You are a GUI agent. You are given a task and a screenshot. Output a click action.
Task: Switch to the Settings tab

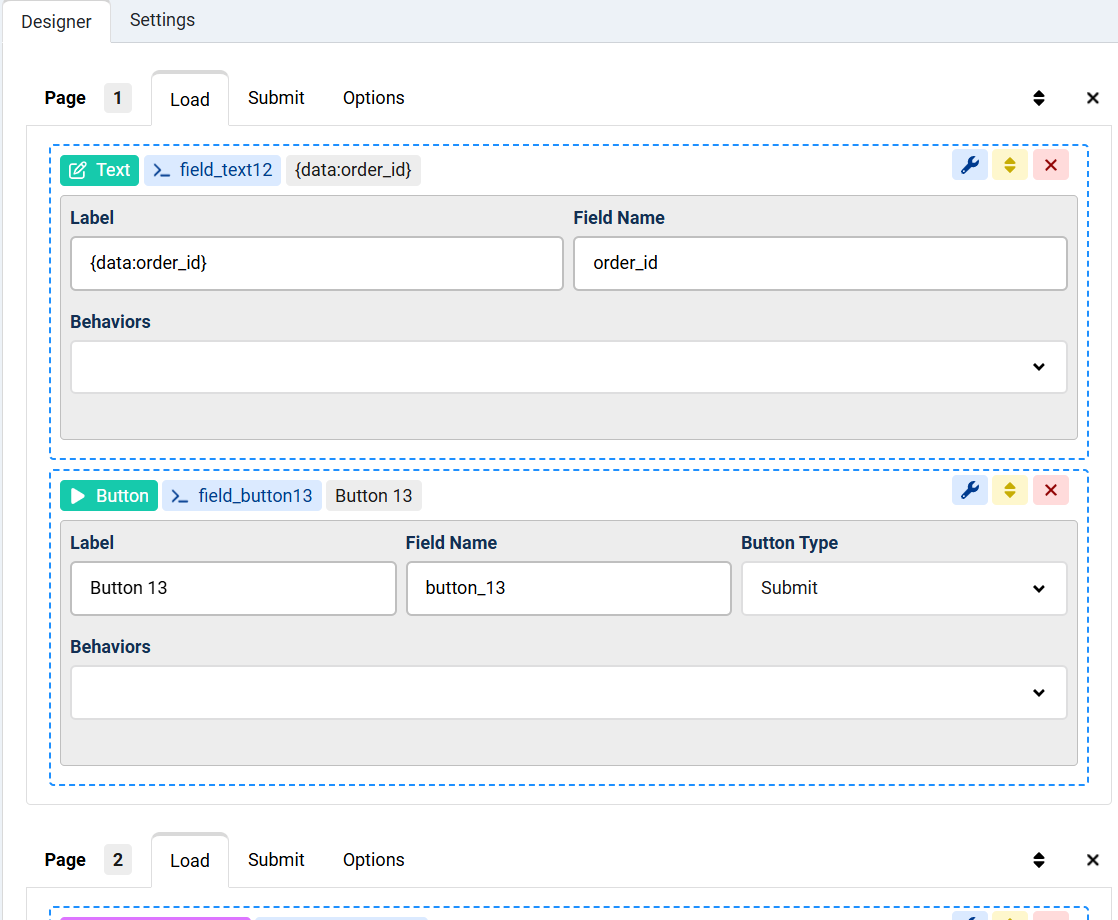[162, 20]
